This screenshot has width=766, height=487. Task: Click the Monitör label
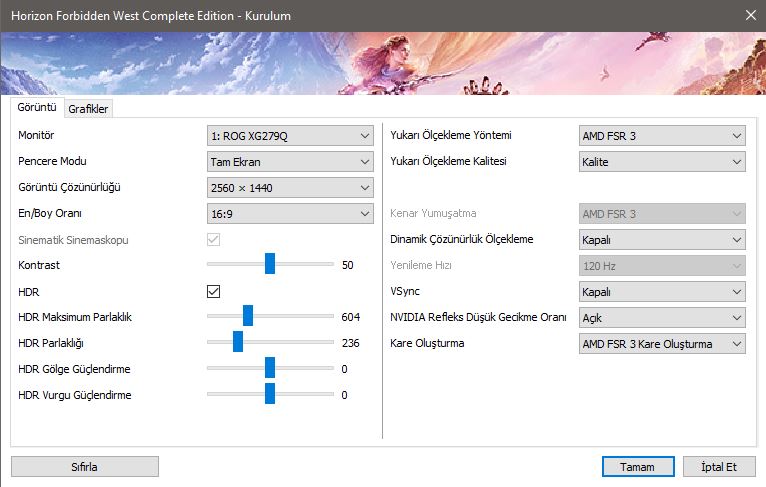(36, 135)
